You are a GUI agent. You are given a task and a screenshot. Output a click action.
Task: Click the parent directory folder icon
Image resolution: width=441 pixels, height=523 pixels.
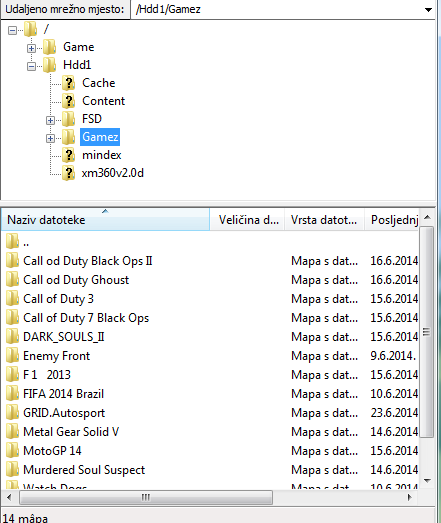pyautogui.click(x=12, y=241)
